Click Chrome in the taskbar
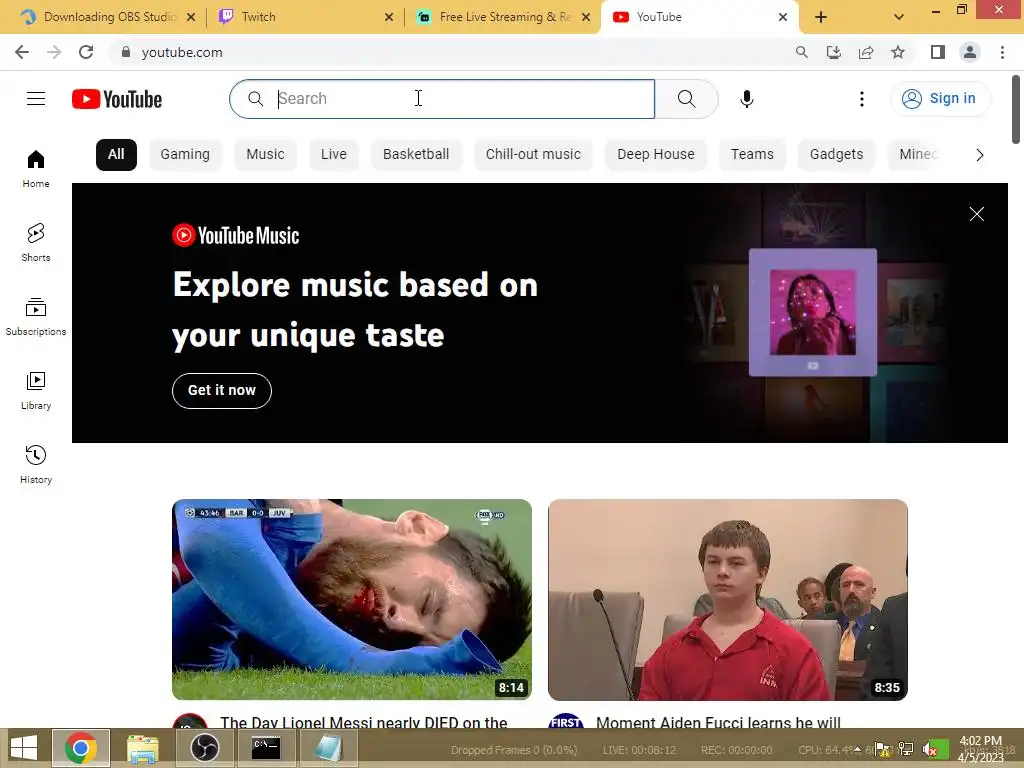The height and width of the screenshot is (768, 1024). [81, 748]
